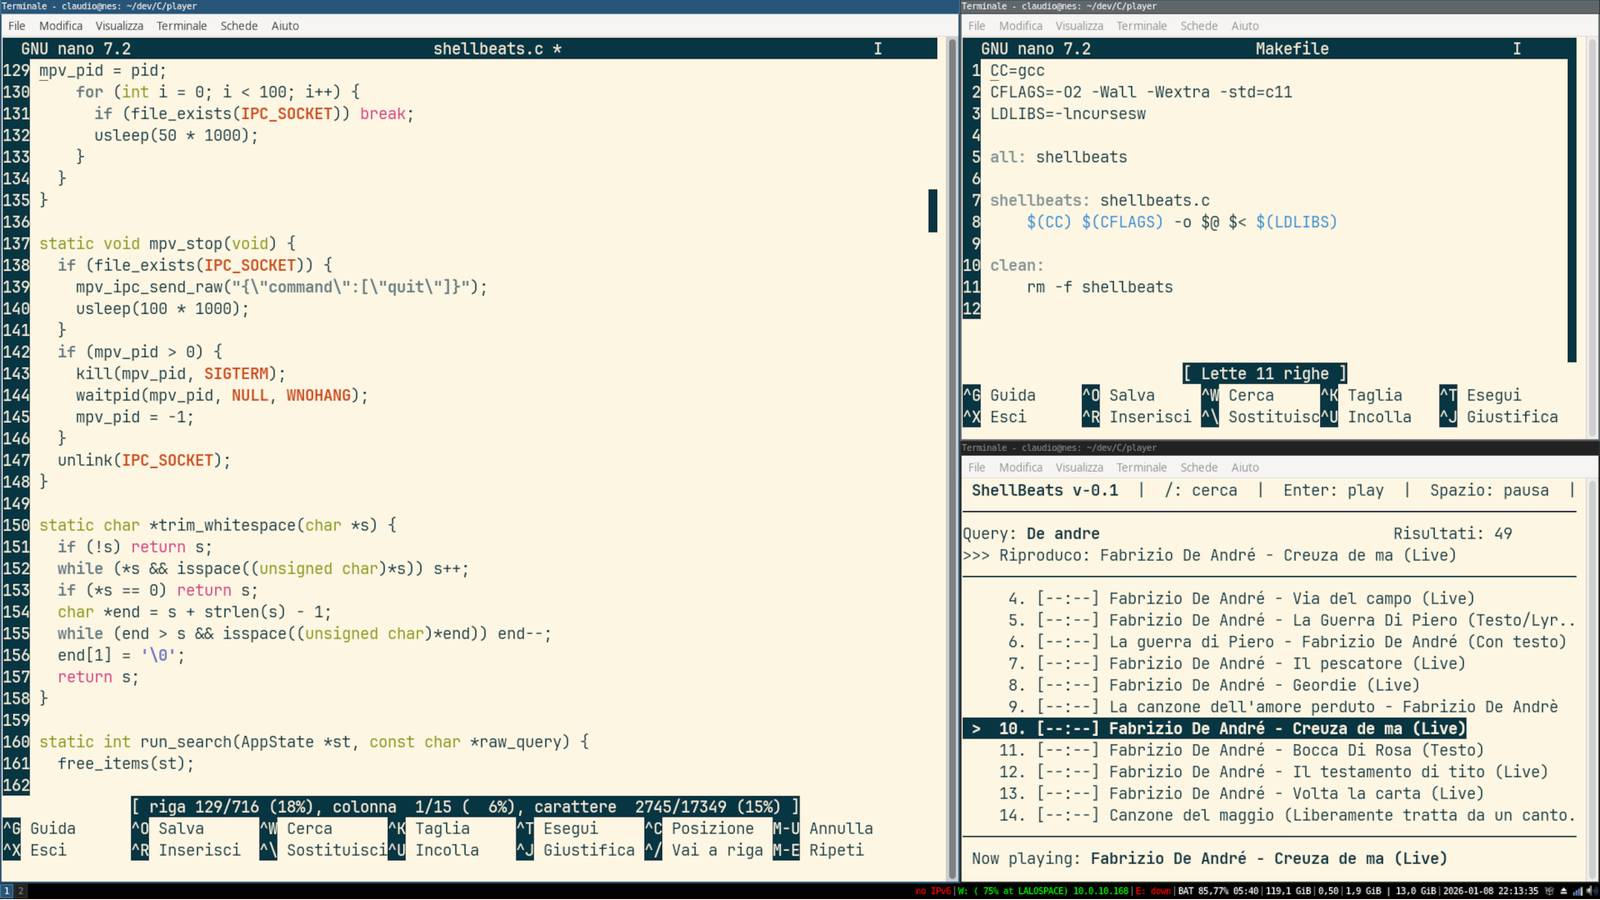1600x900 pixels.
Task: Switch to workspace 2 in the bottom bar
Action: (20, 890)
